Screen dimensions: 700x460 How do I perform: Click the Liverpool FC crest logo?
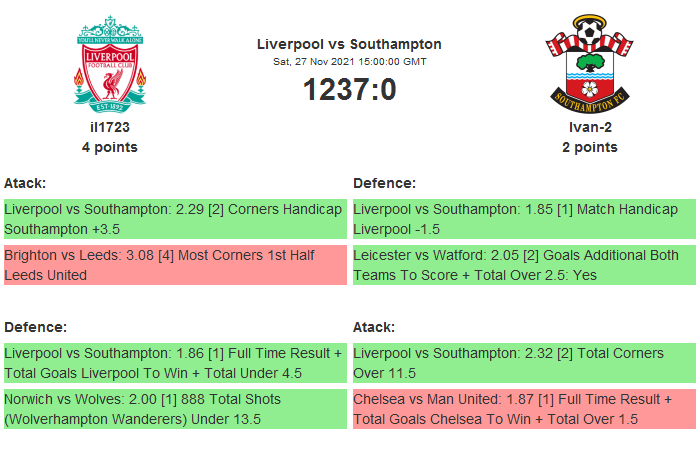pos(110,63)
